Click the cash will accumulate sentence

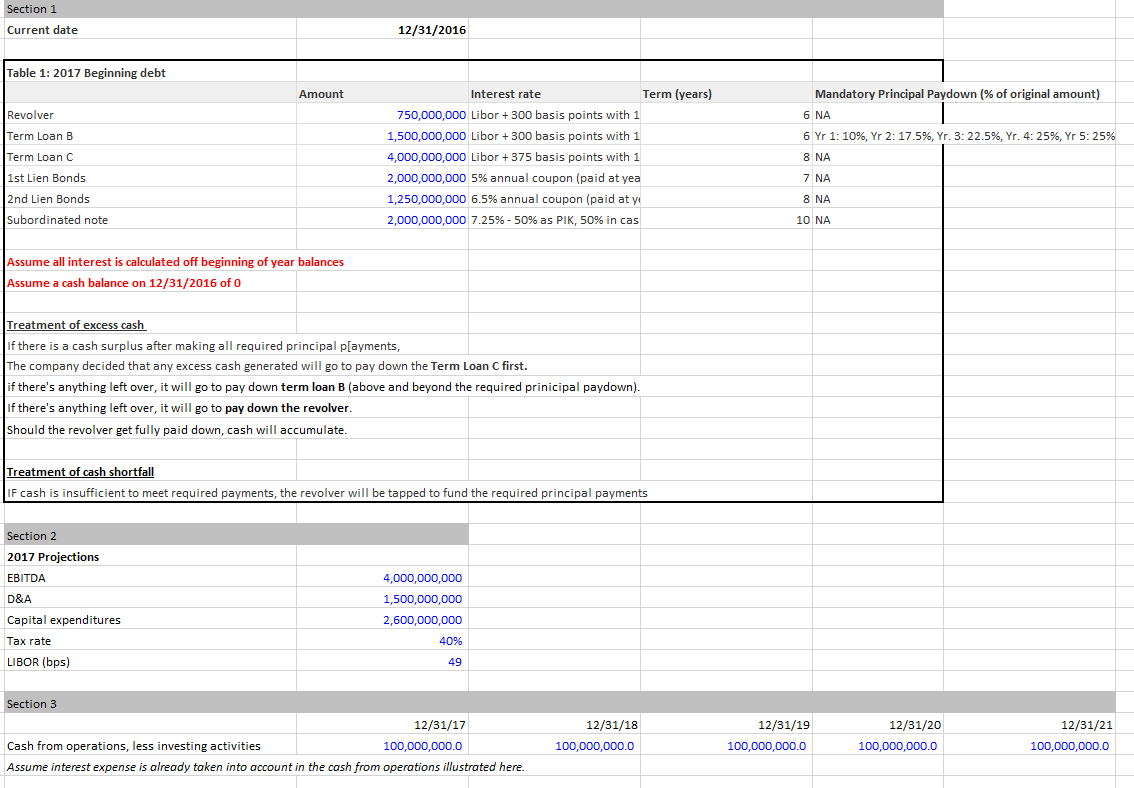177,429
